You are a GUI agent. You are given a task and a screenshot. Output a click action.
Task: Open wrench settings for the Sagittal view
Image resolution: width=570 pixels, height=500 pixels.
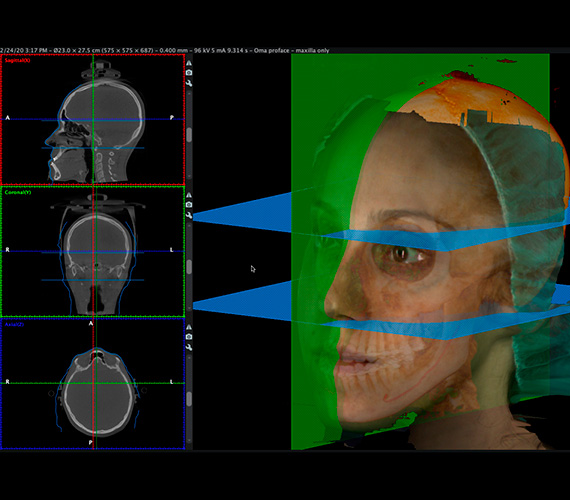189,83
